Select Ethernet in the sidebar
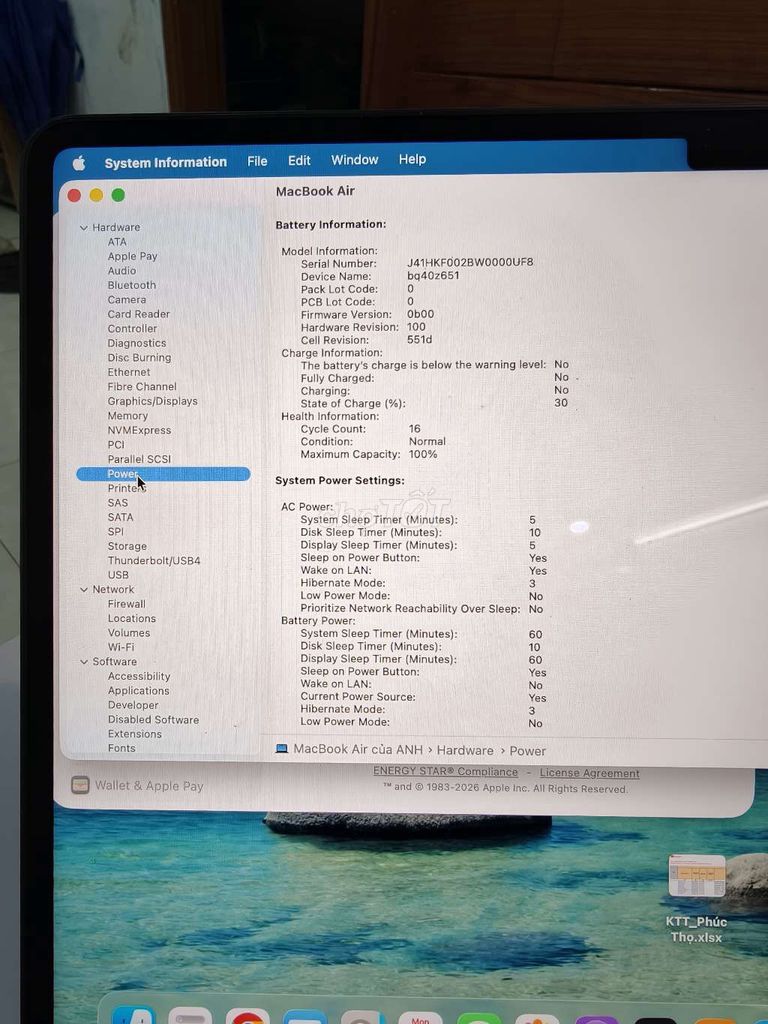Screen dimensions: 768x1024 pyautogui.click(x=129, y=372)
